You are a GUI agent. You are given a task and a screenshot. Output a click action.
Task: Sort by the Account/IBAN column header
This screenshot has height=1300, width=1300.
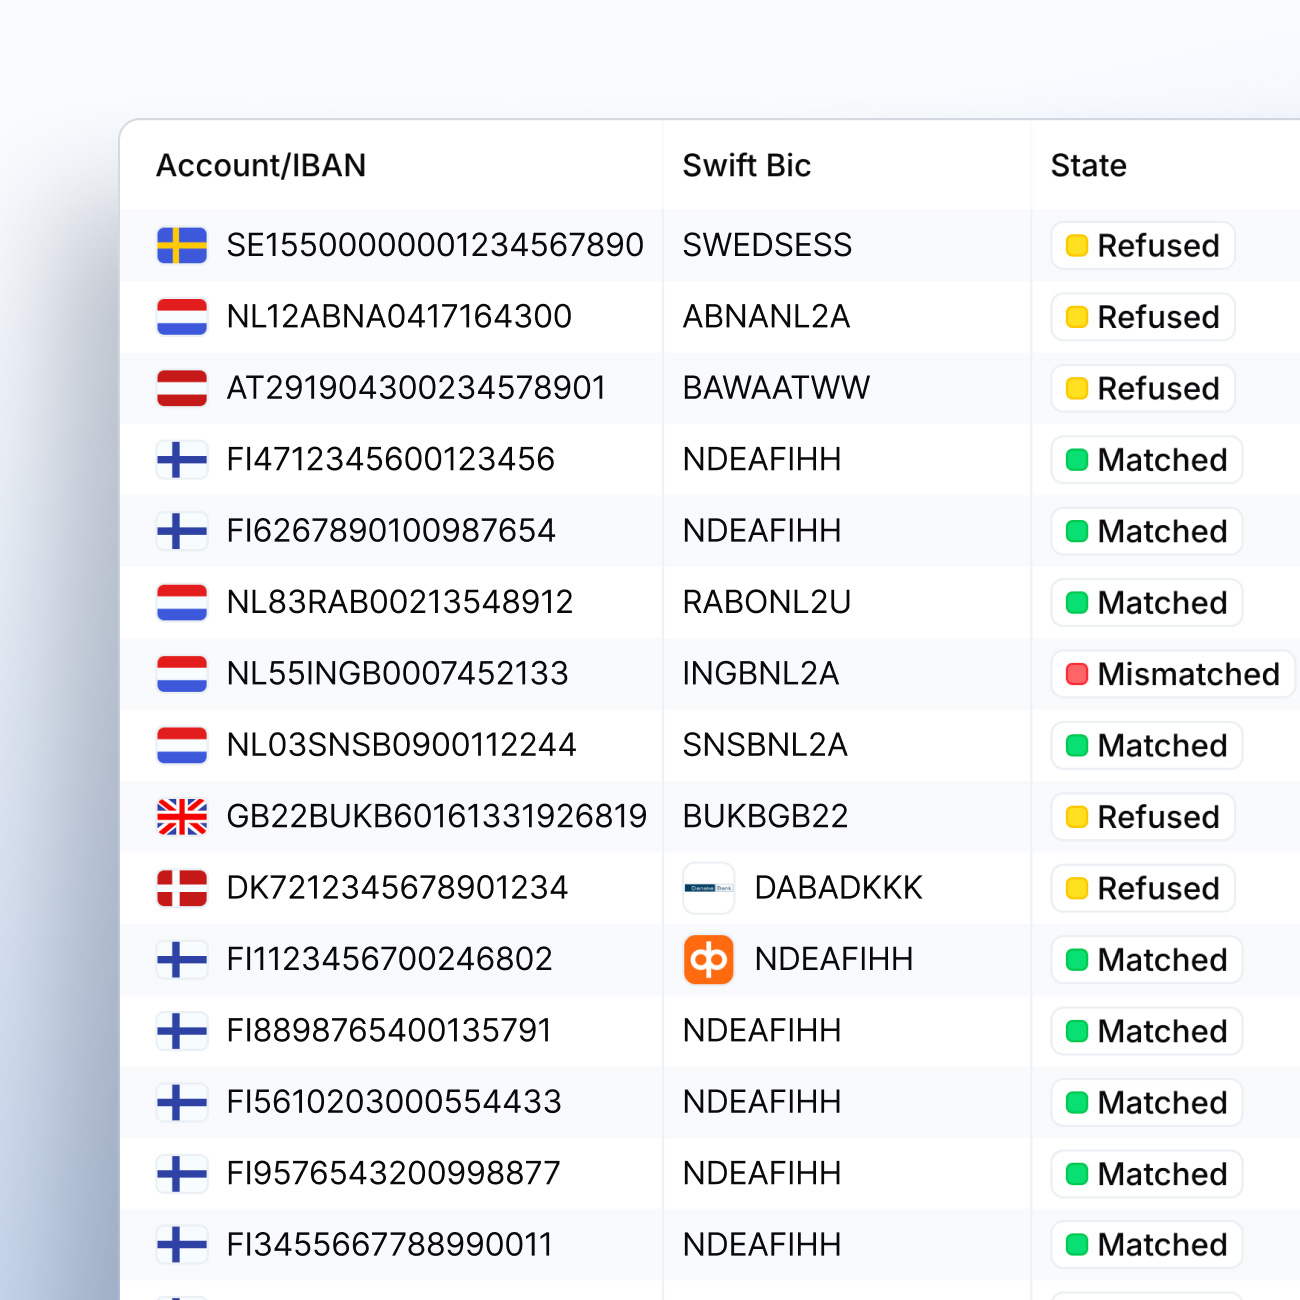pos(261,165)
